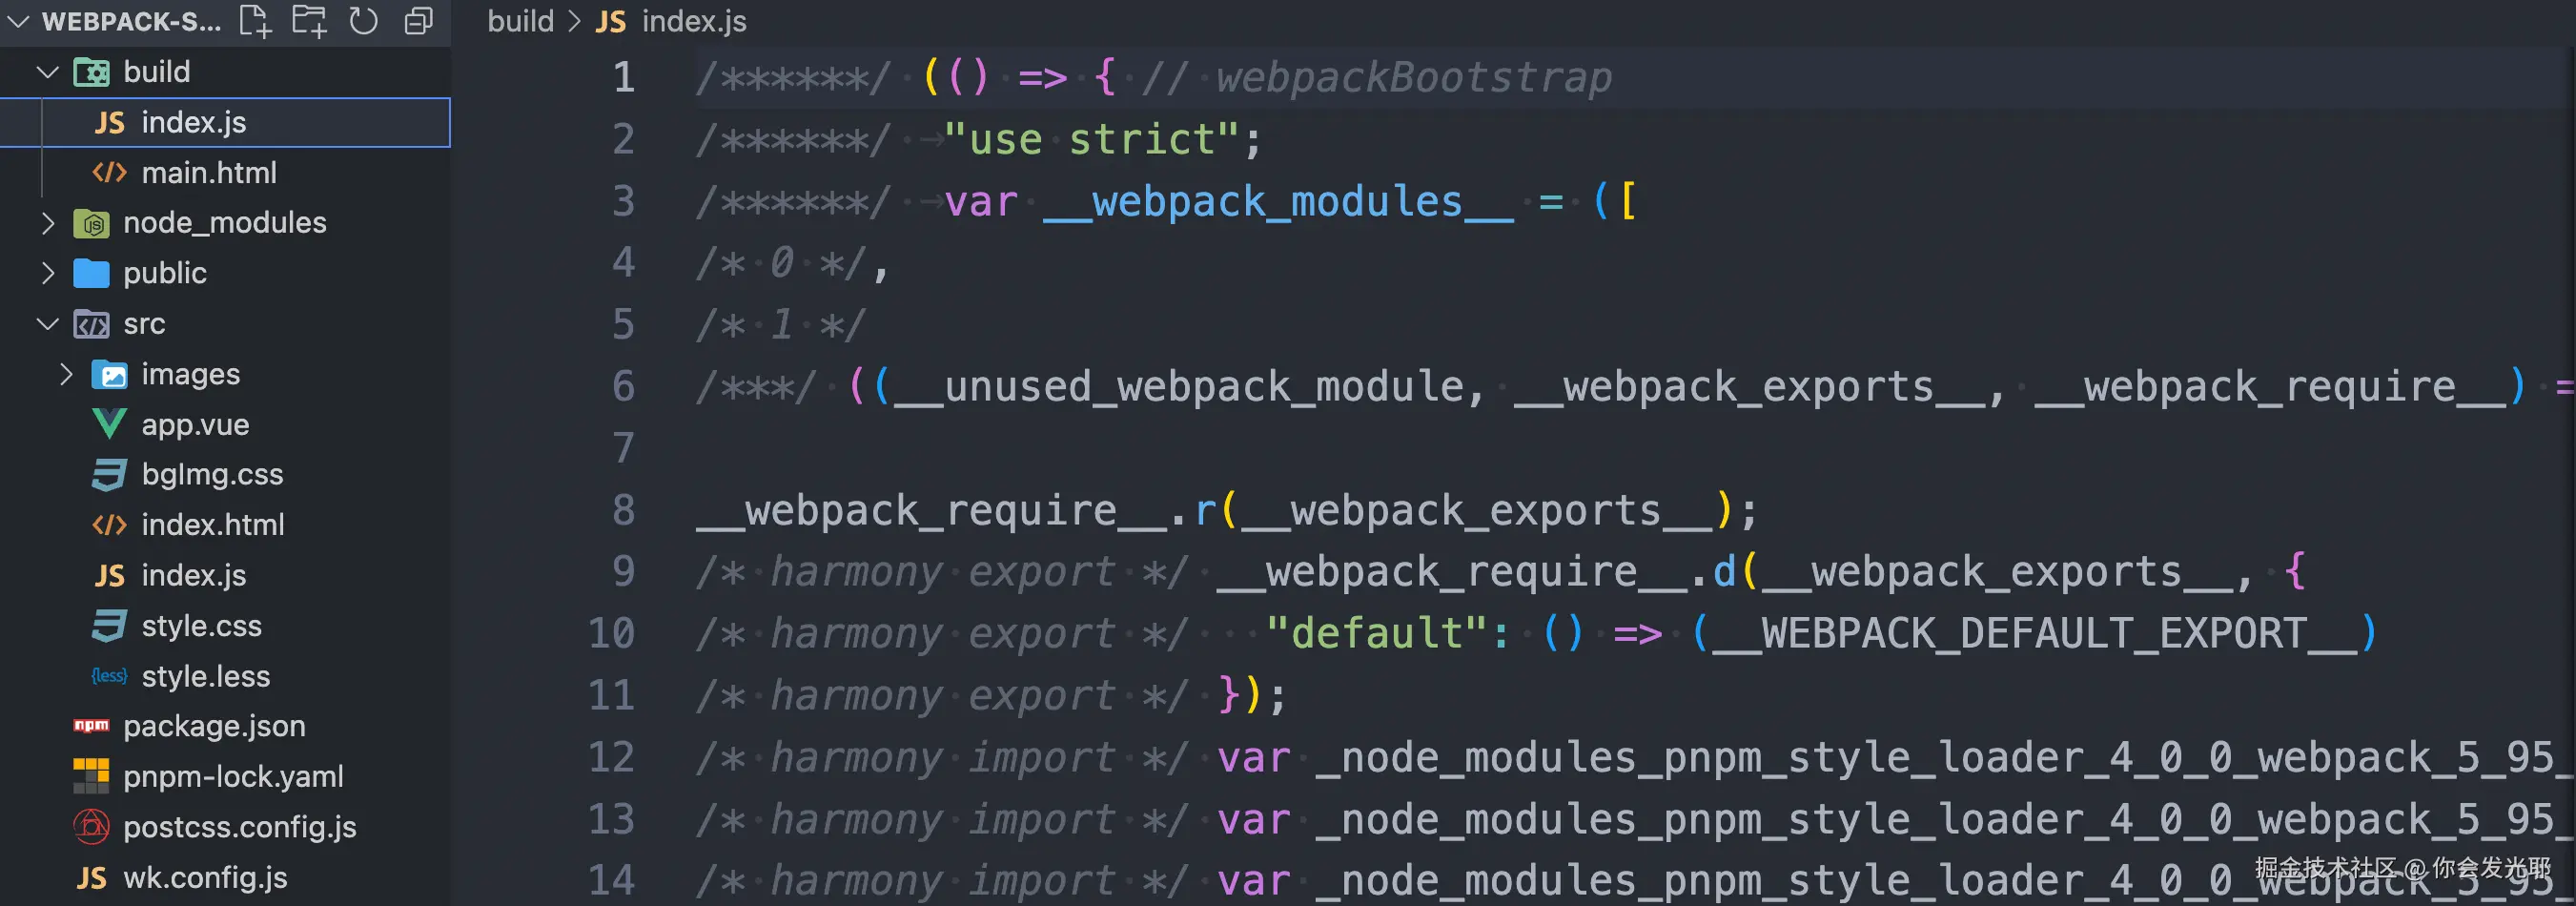This screenshot has width=2576, height=906.
Task: Click the pnpm icon beside pnpm-lock.yaml
Action: coord(91,776)
